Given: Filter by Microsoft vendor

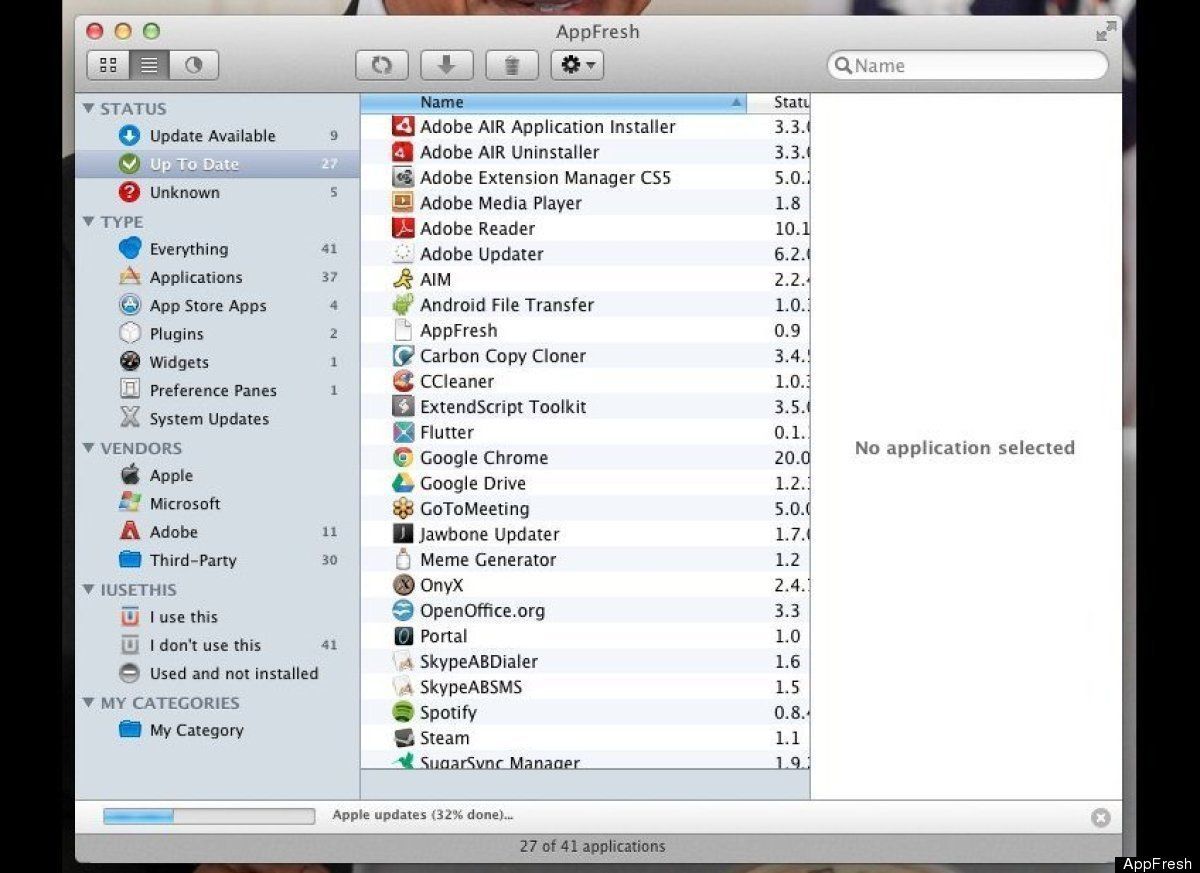Looking at the screenshot, I should tap(217, 503).
